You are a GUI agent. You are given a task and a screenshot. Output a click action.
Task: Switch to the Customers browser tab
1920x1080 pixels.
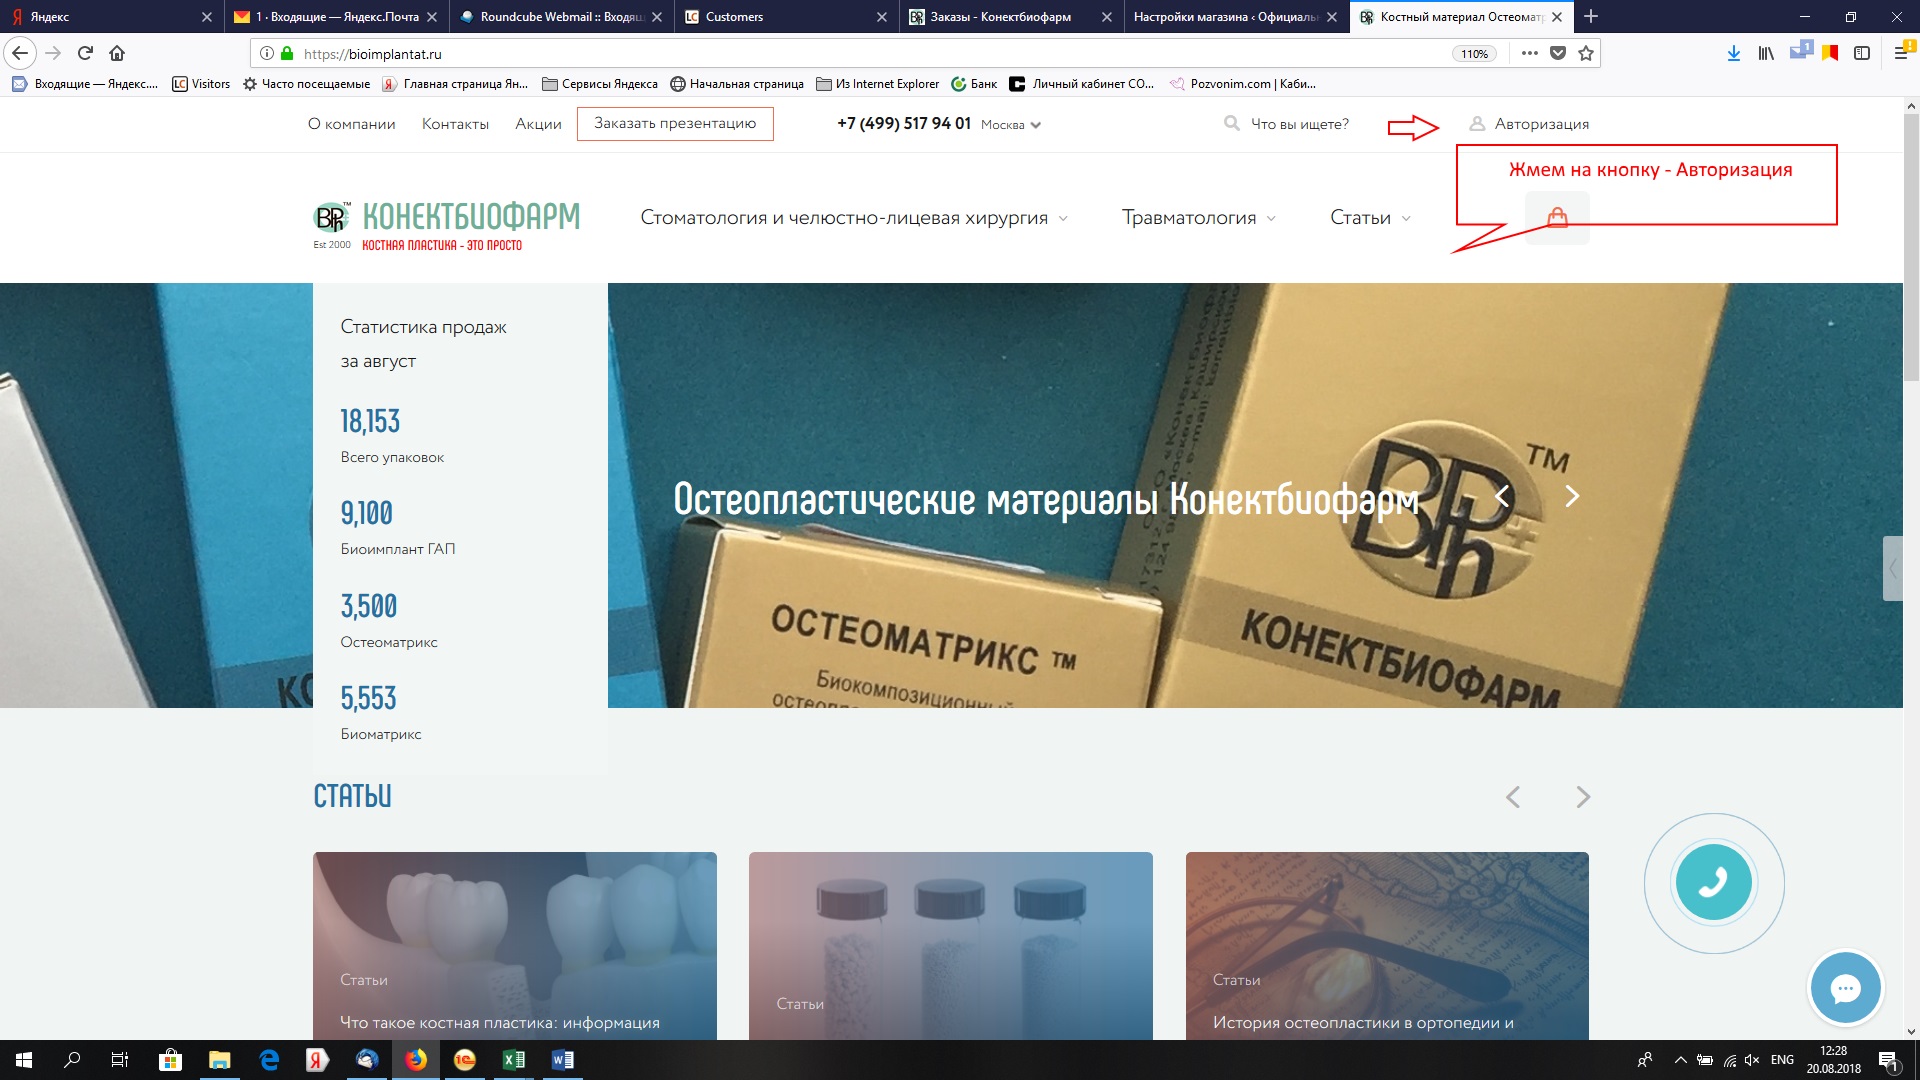pyautogui.click(x=734, y=17)
